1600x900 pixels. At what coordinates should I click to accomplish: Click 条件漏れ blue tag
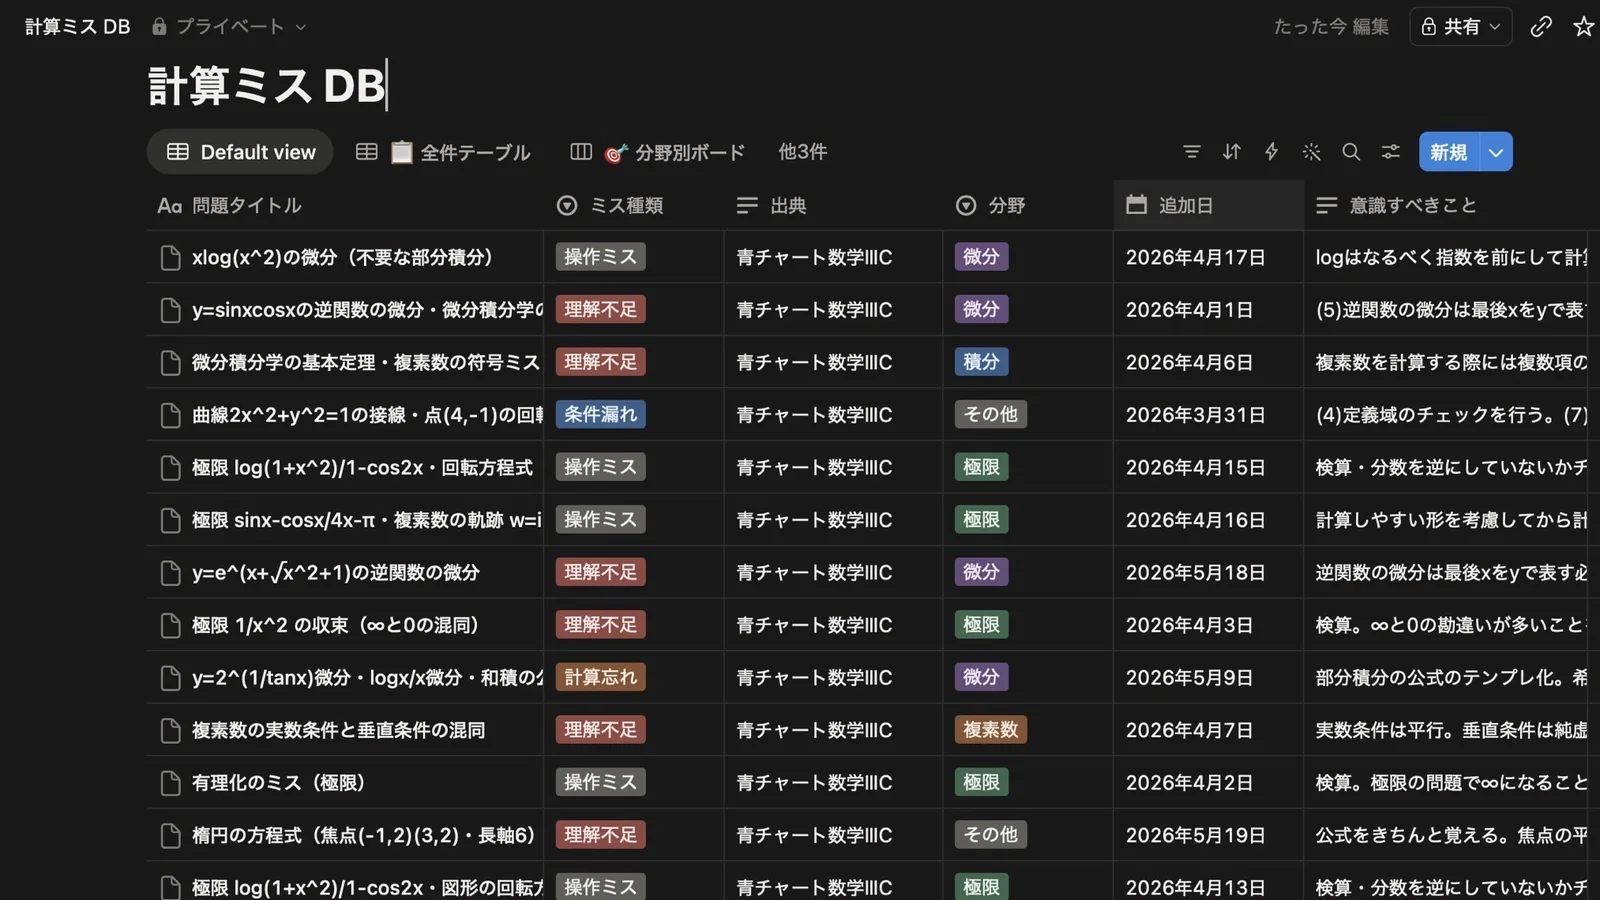pyautogui.click(x=600, y=415)
